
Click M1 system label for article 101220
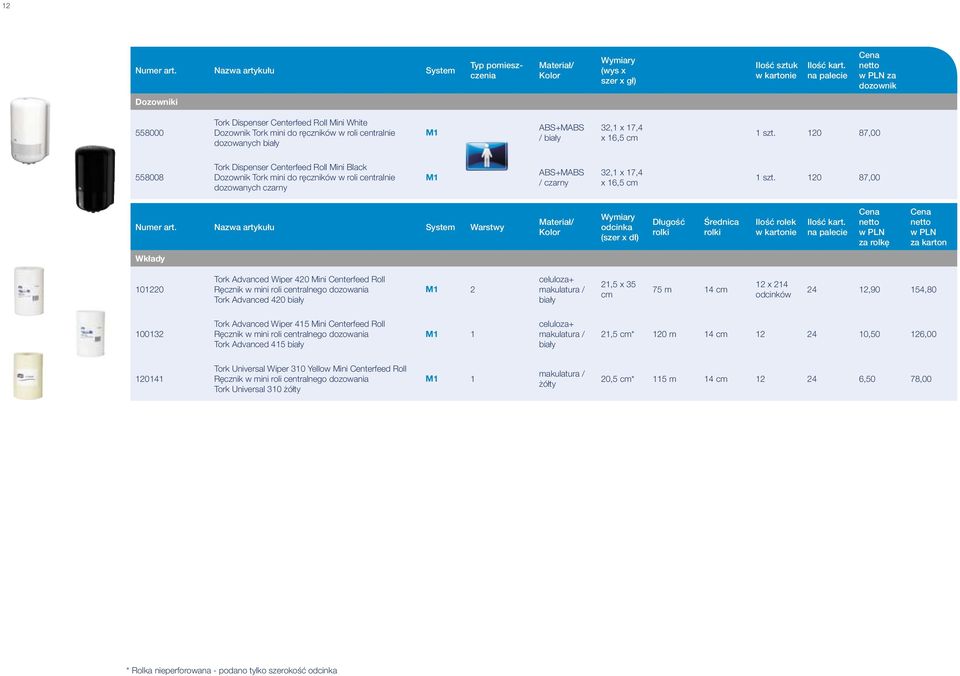[432, 290]
